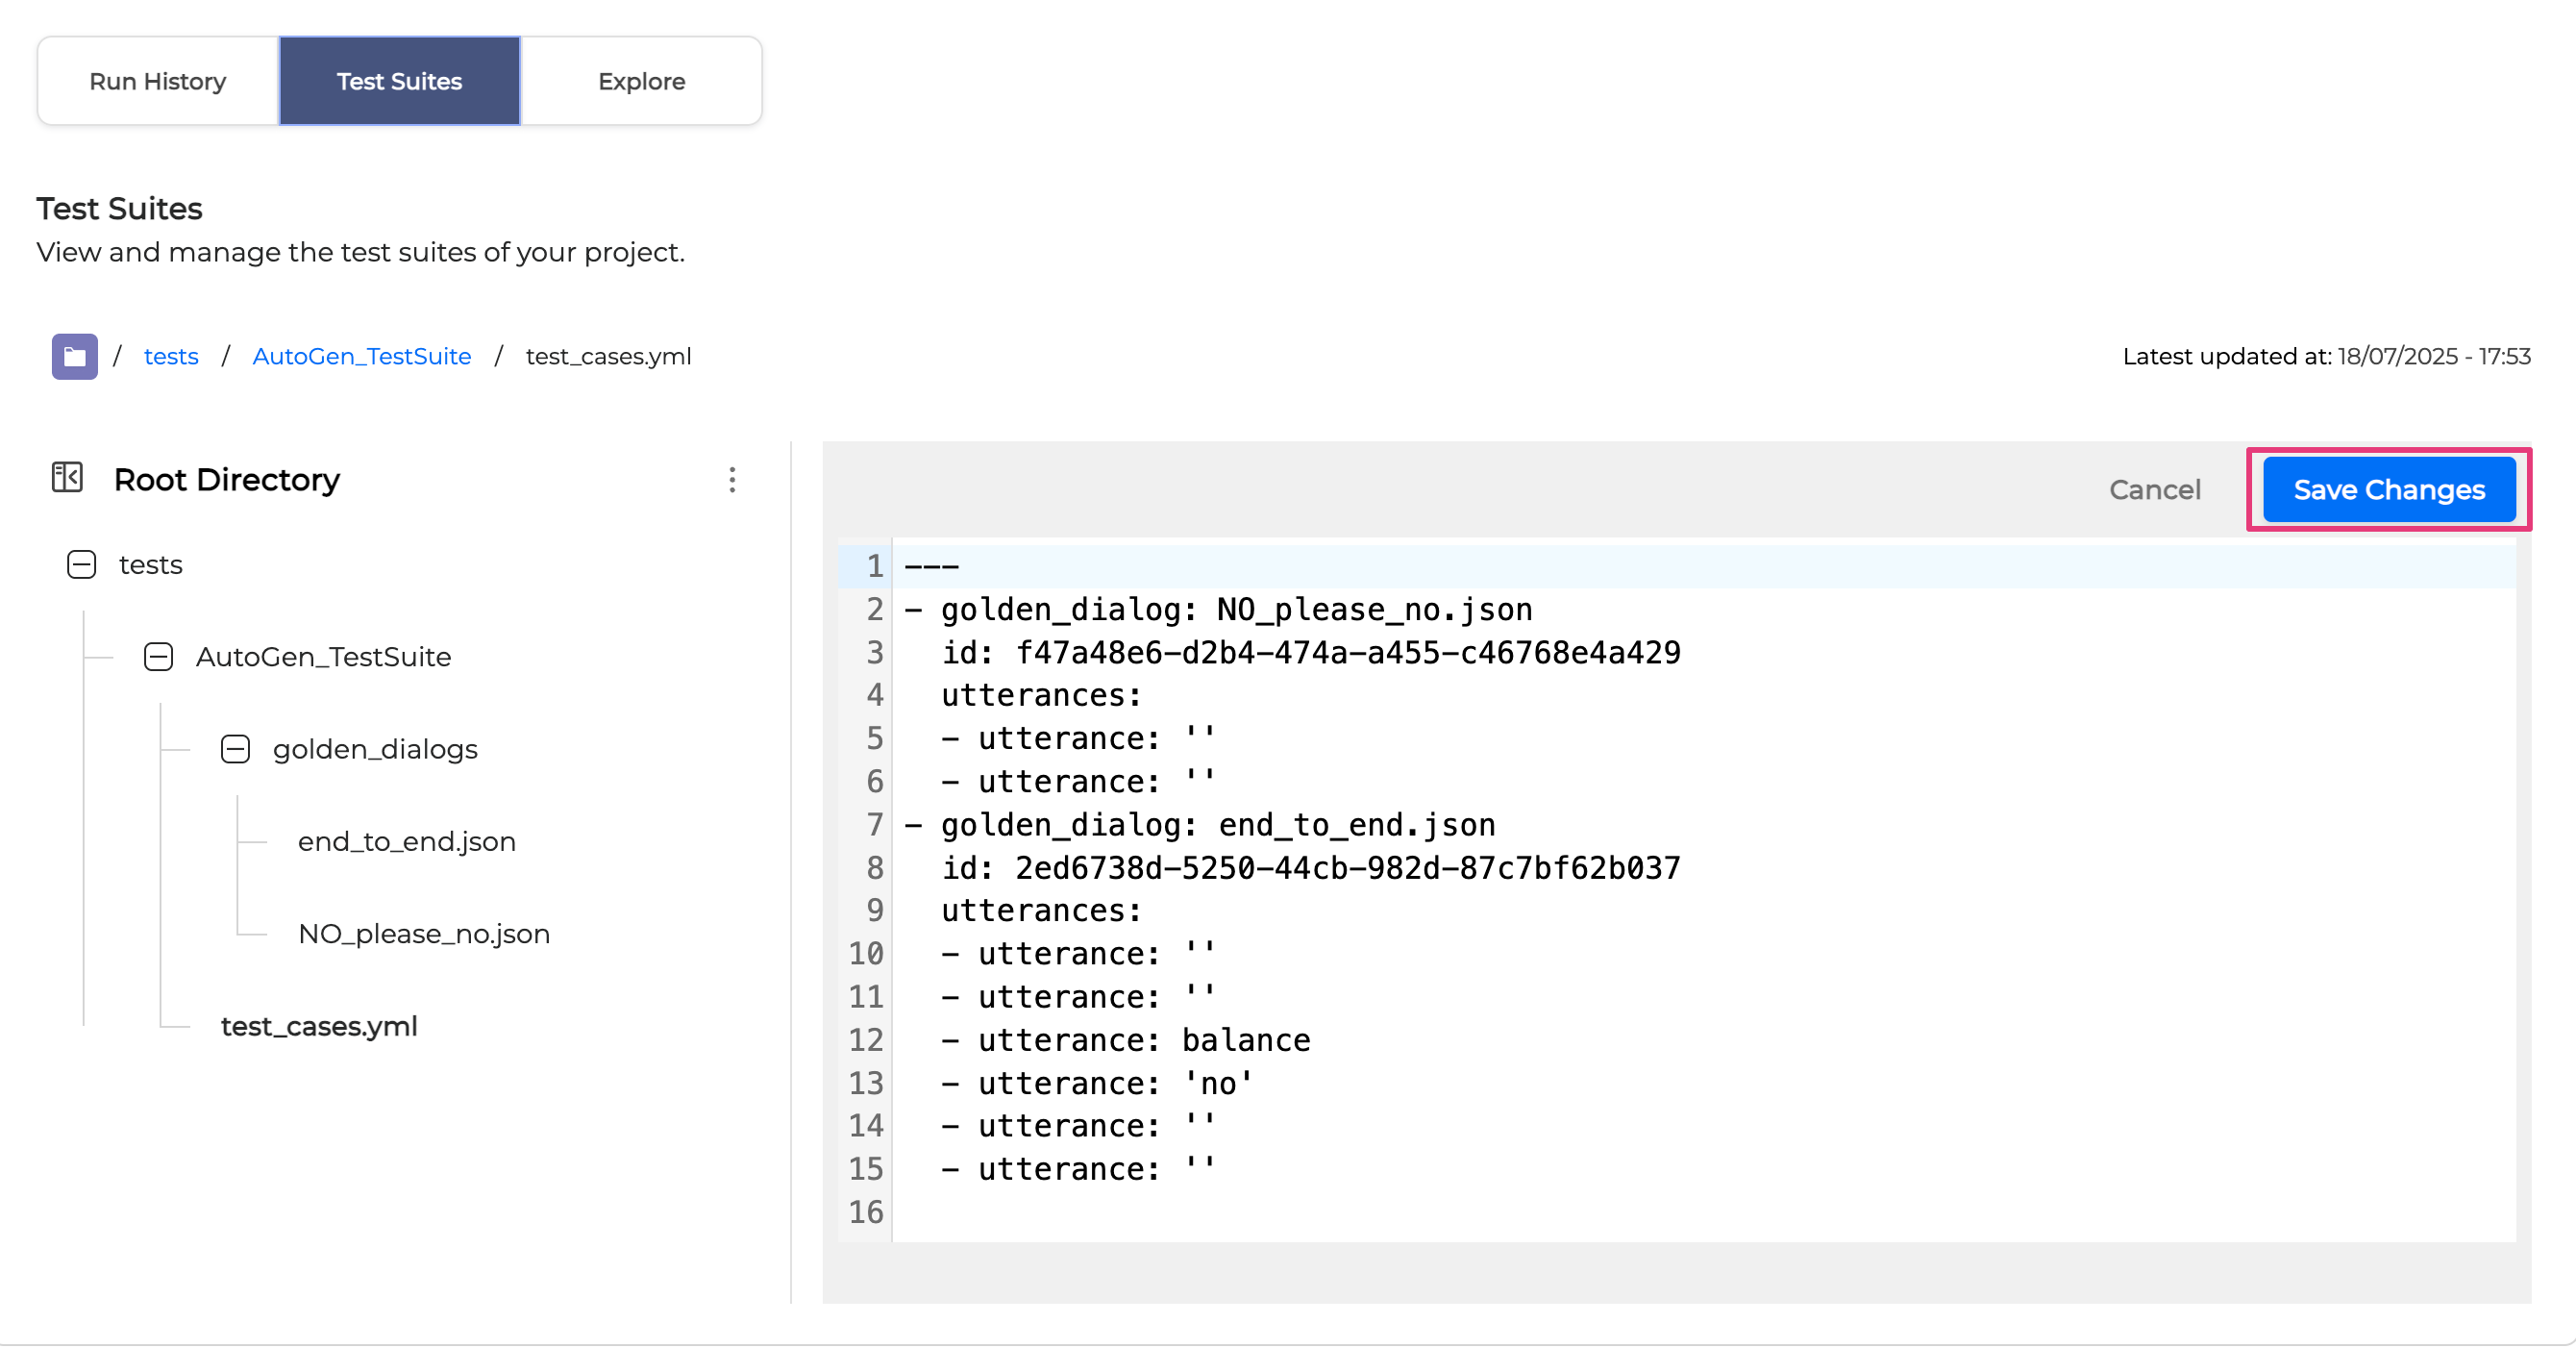Click the Save Changes button

point(2388,490)
